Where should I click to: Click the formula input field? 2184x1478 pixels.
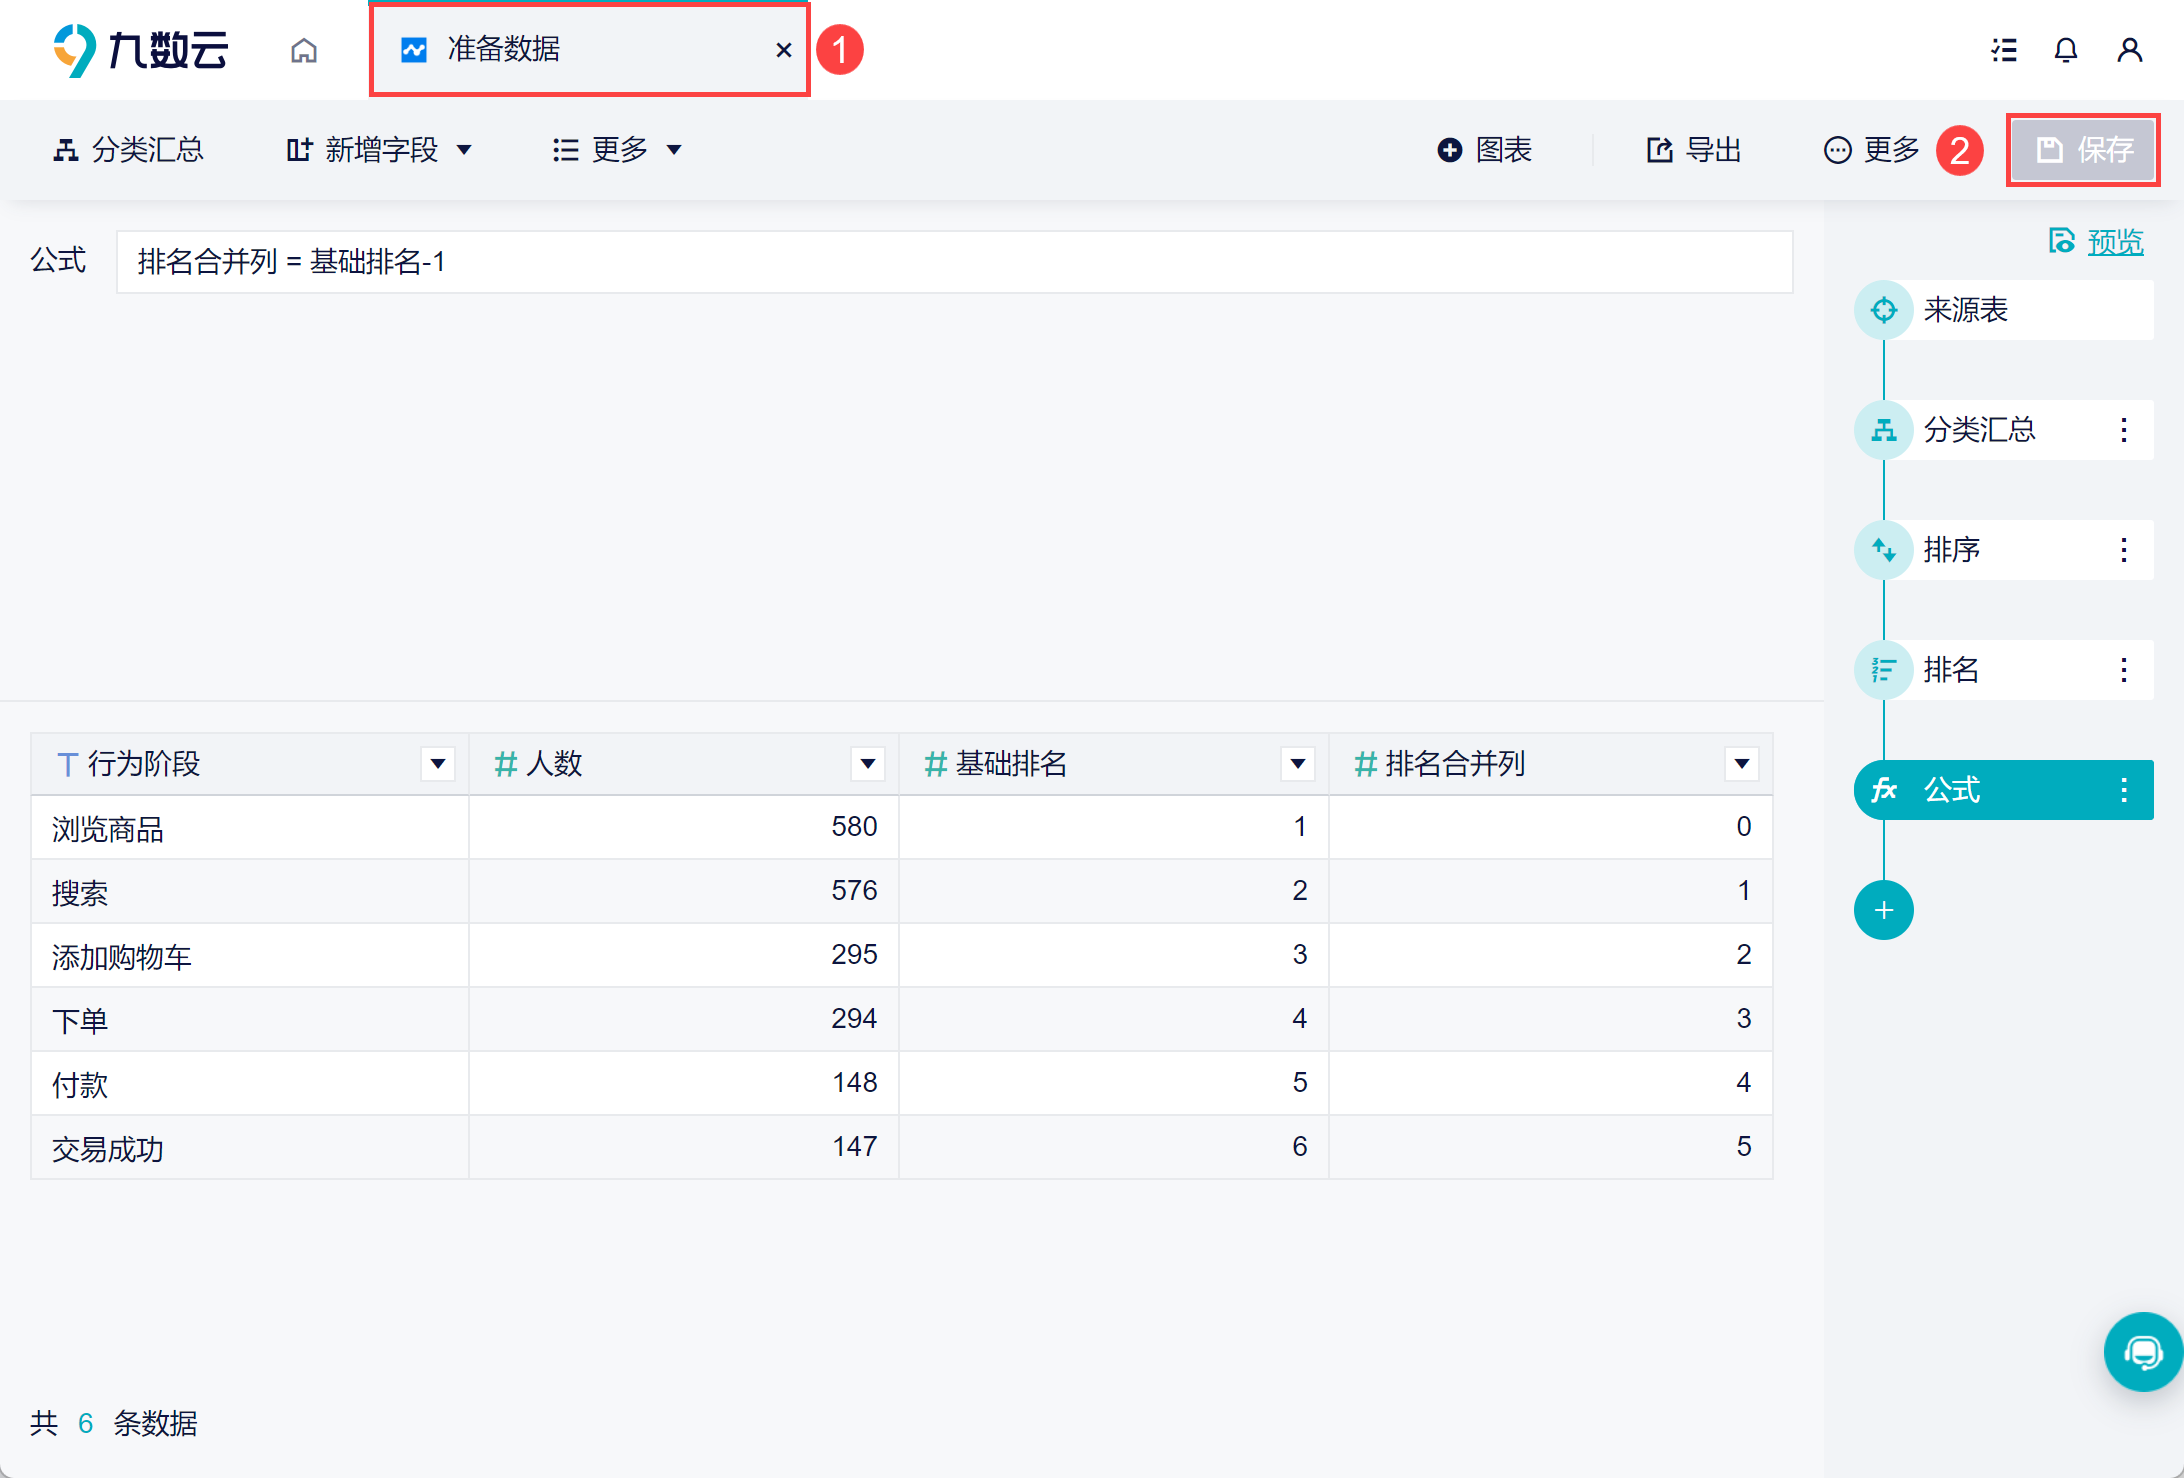tap(953, 262)
